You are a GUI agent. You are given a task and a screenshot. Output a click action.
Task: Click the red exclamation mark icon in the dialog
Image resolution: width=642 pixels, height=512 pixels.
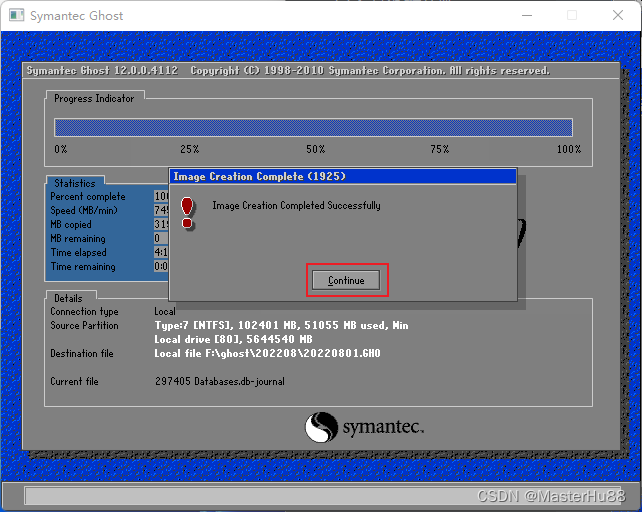coord(187,213)
